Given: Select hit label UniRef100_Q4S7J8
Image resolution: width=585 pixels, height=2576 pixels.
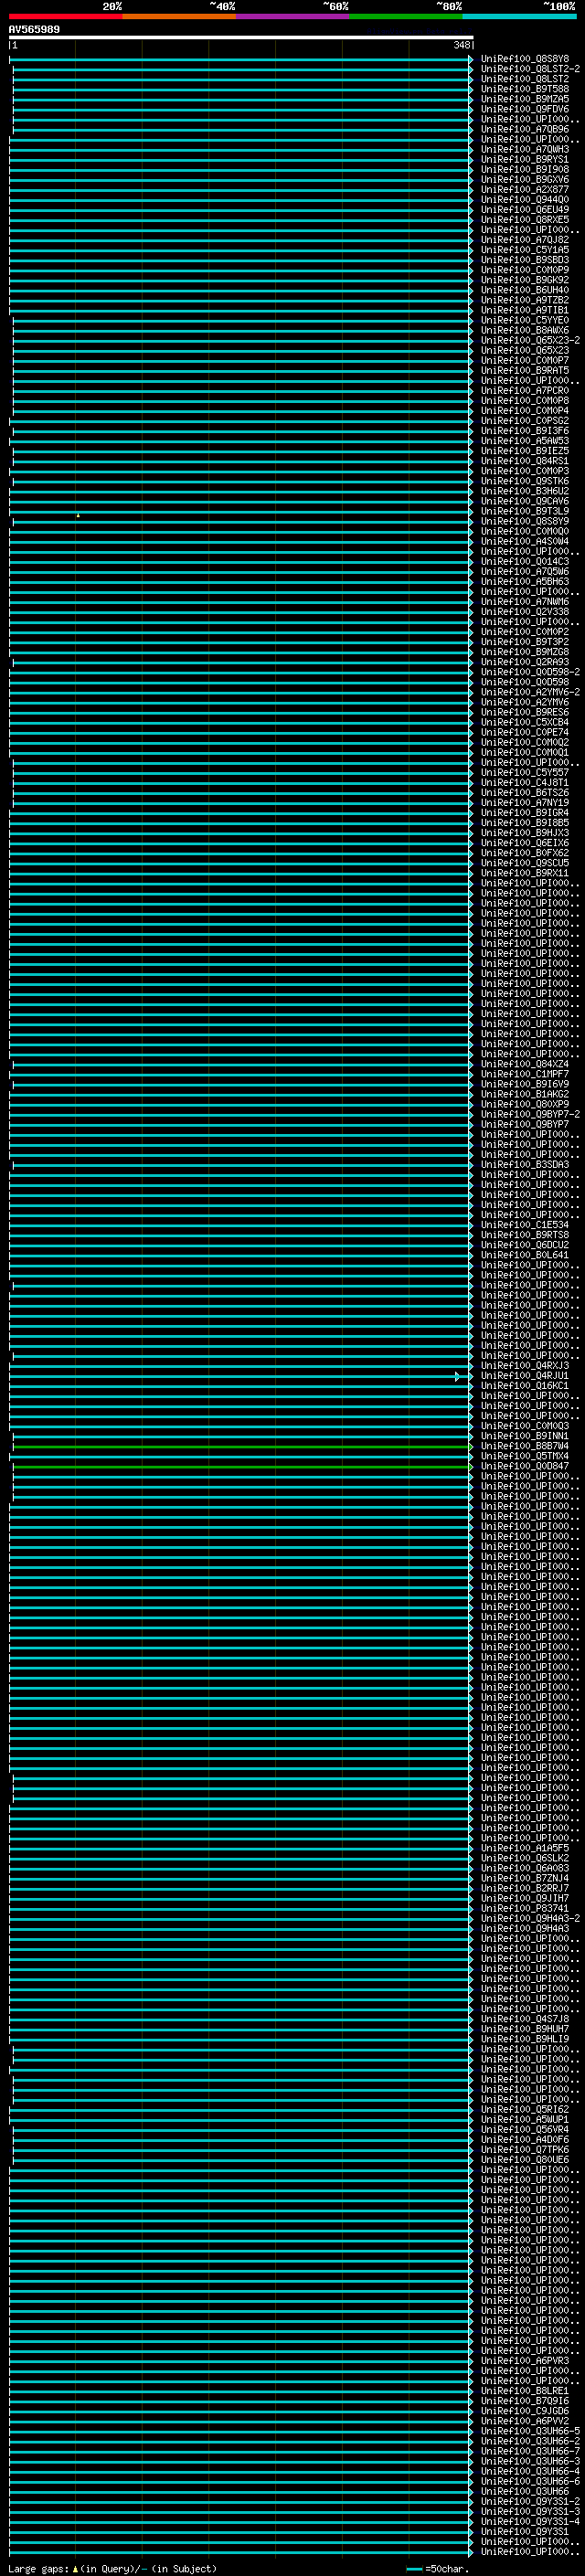Looking at the screenshot, I should click(525, 2019).
